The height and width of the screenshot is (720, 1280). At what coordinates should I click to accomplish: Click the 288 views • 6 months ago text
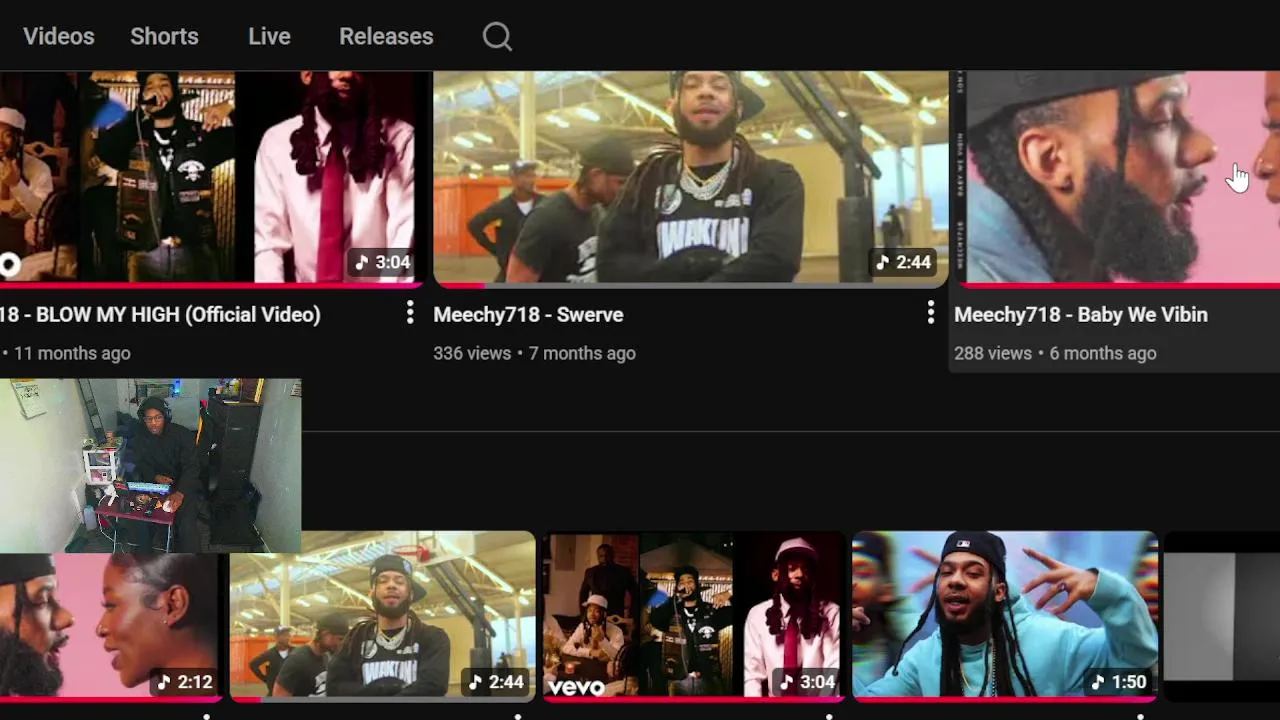pos(1055,353)
